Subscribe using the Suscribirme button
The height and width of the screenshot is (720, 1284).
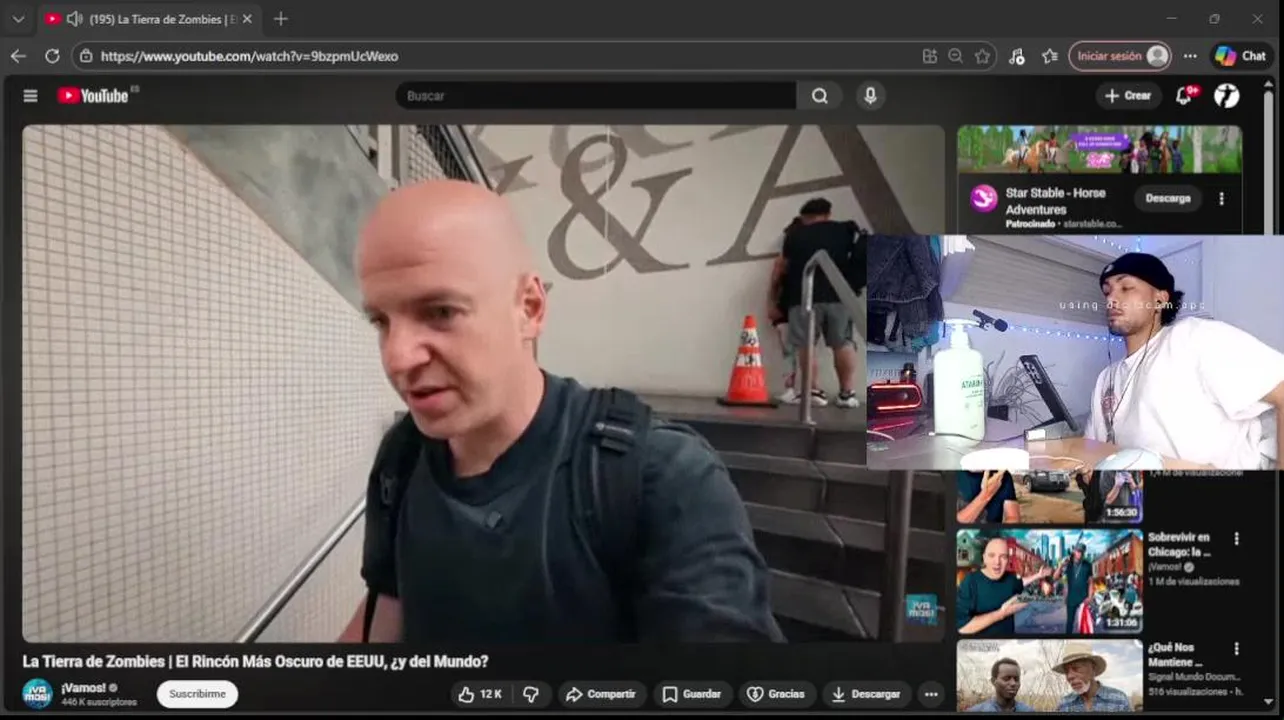point(197,694)
